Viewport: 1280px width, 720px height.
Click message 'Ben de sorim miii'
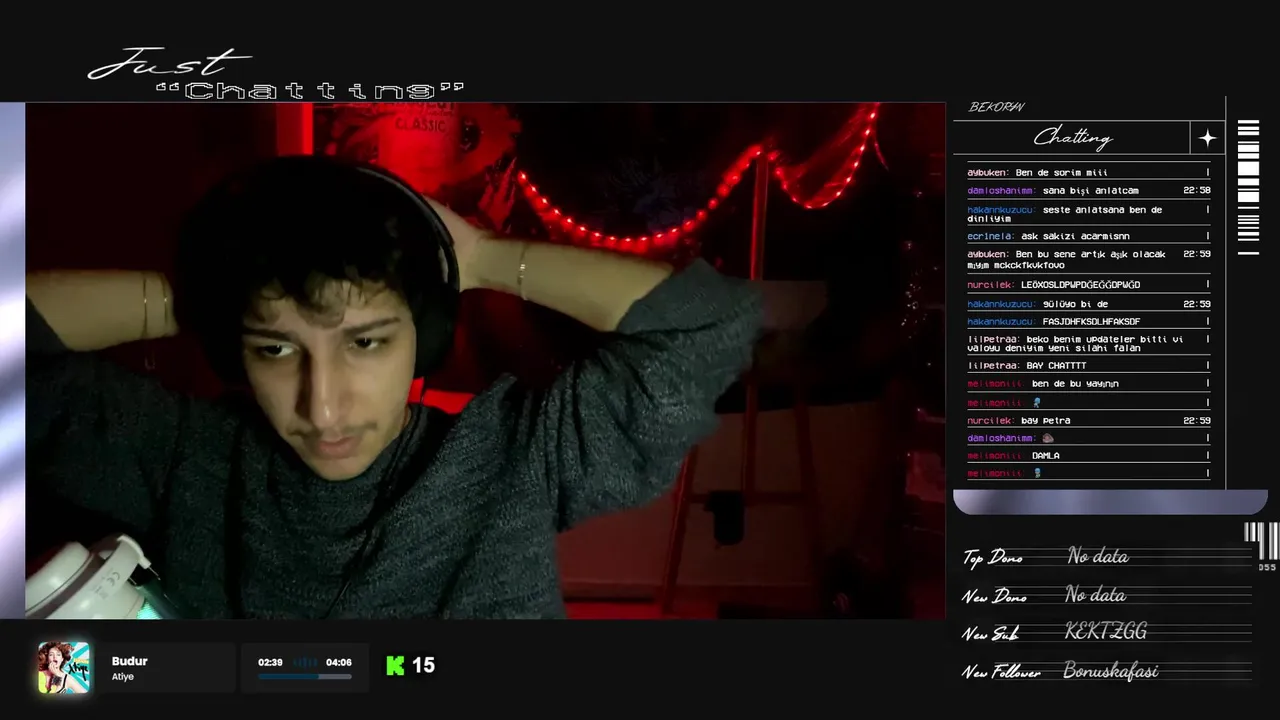click(x=1061, y=173)
